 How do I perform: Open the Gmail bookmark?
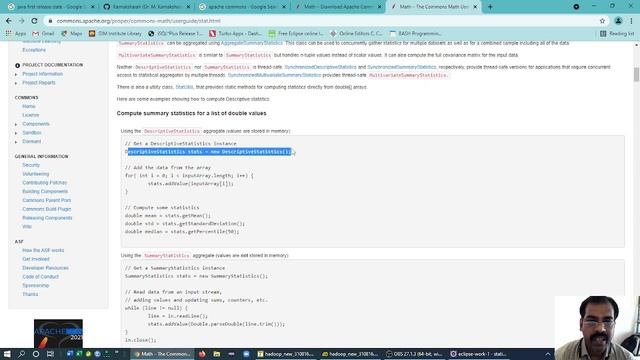pyautogui.click(x=43, y=33)
